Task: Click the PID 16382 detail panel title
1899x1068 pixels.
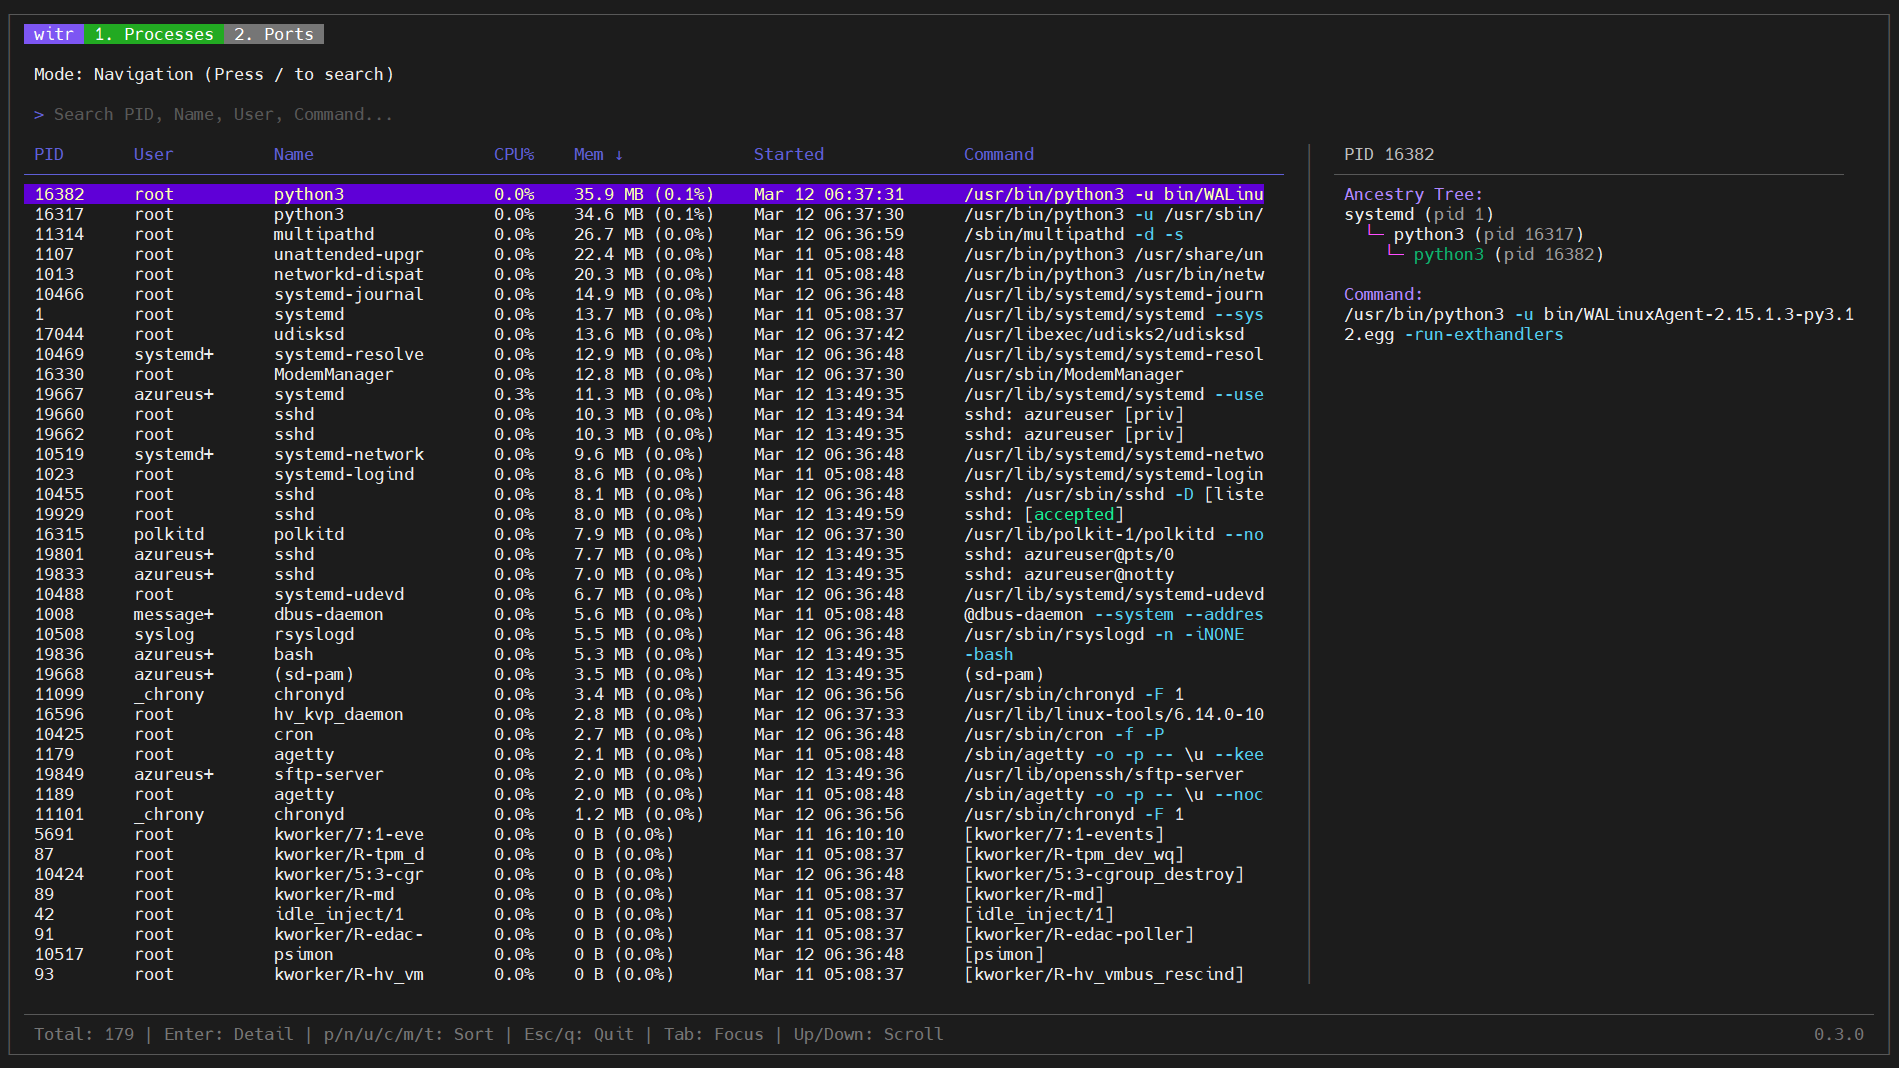Action: (x=1389, y=154)
